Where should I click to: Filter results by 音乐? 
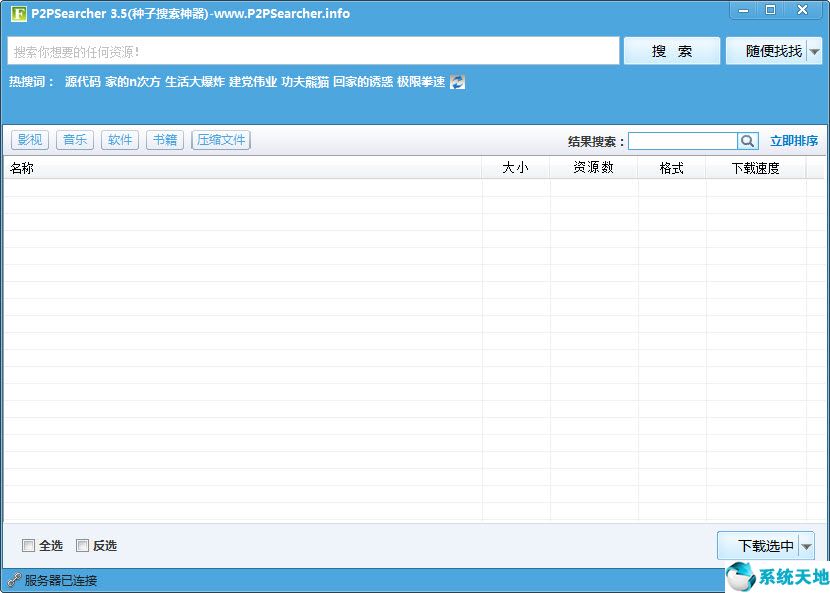(75, 140)
